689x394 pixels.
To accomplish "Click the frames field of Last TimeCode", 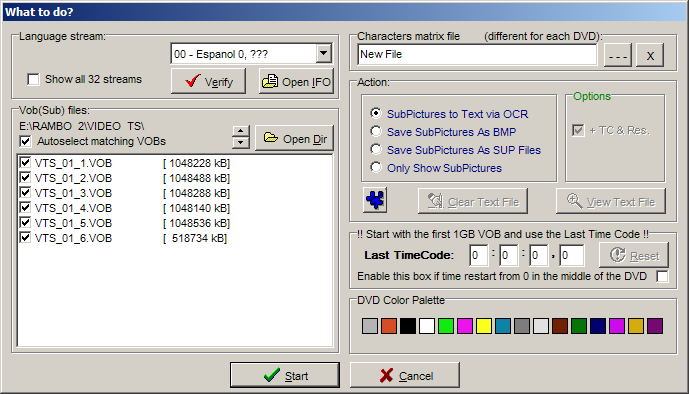I will click(572, 255).
